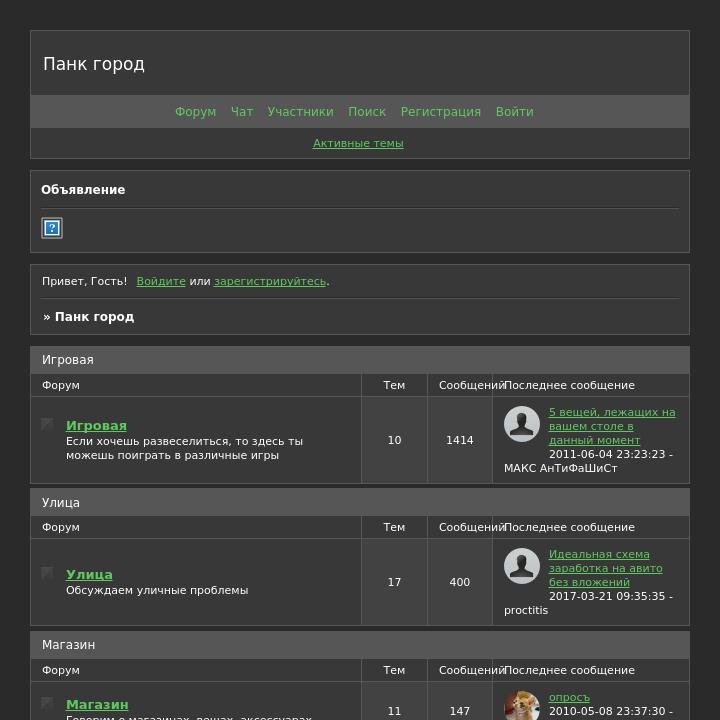720x720 pixels.
Task: Click the status icon beside Улица forum
Action: pyautogui.click(x=47, y=573)
